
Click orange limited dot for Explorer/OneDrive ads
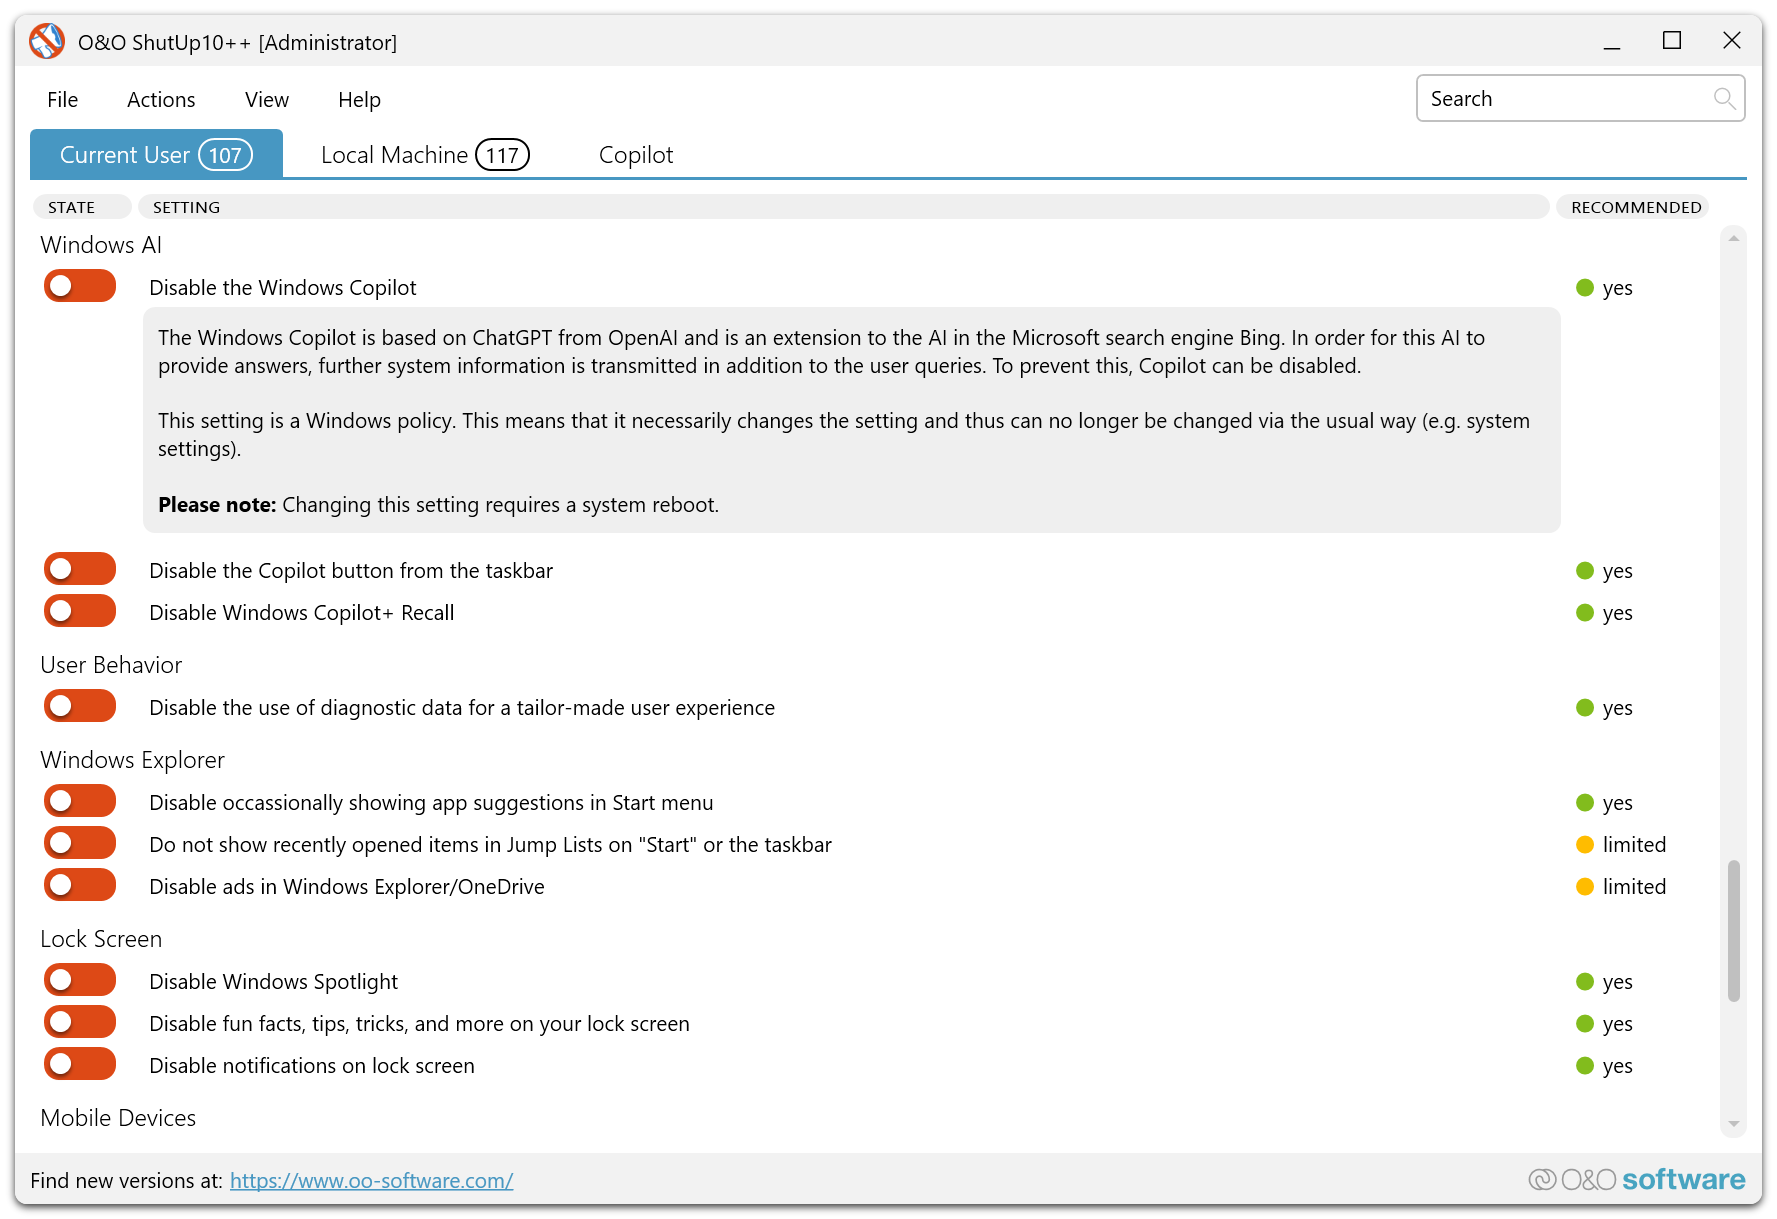pyautogui.click(x=1584, y=887)
